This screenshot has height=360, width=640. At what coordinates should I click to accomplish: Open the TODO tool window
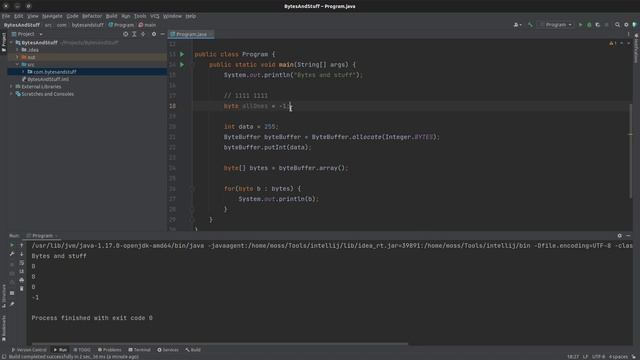click(82, 350)
